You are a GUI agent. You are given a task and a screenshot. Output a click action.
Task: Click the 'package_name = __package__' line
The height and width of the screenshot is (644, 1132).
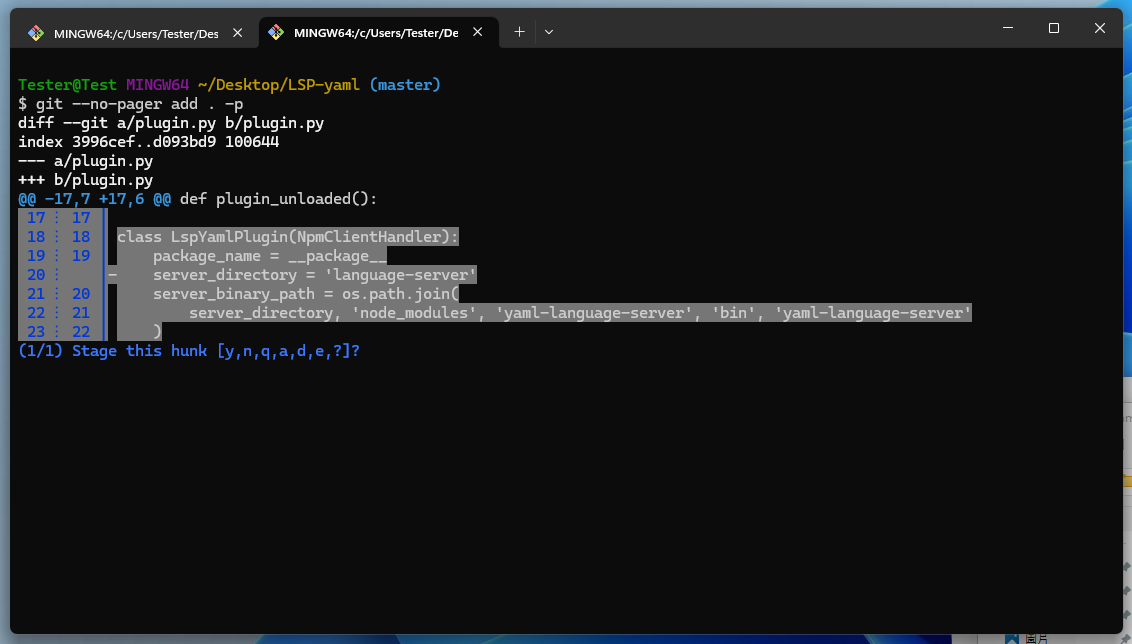coord(269,256)
